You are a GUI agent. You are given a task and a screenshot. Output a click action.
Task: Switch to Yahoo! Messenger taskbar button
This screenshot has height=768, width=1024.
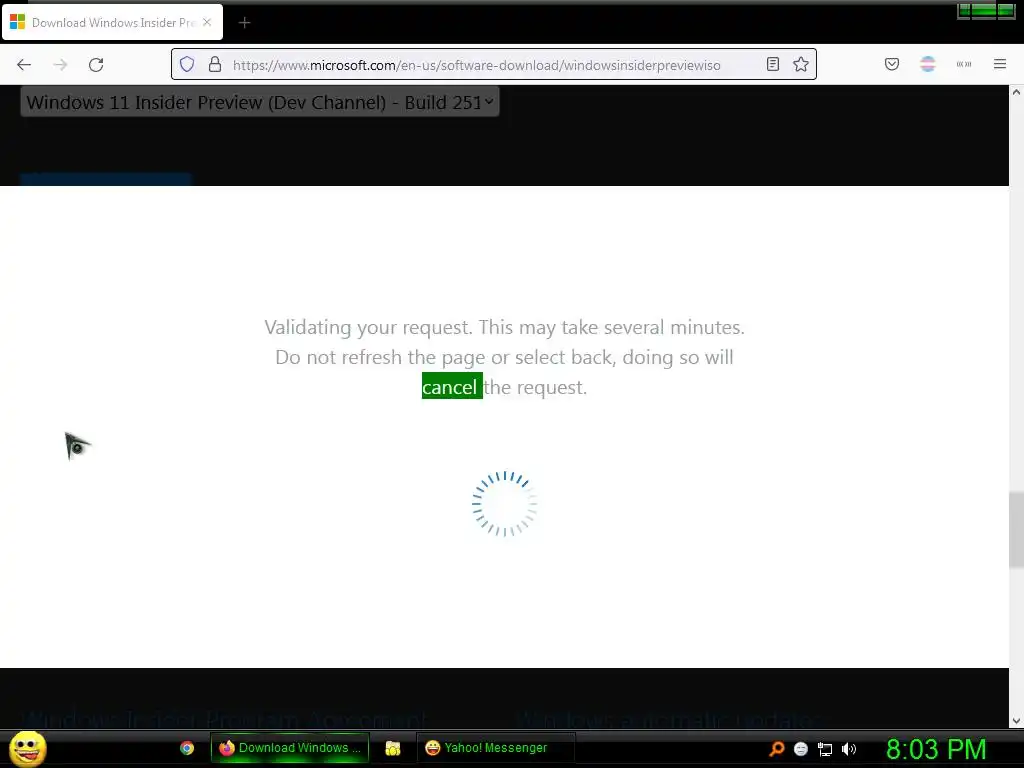coord(495,748)
